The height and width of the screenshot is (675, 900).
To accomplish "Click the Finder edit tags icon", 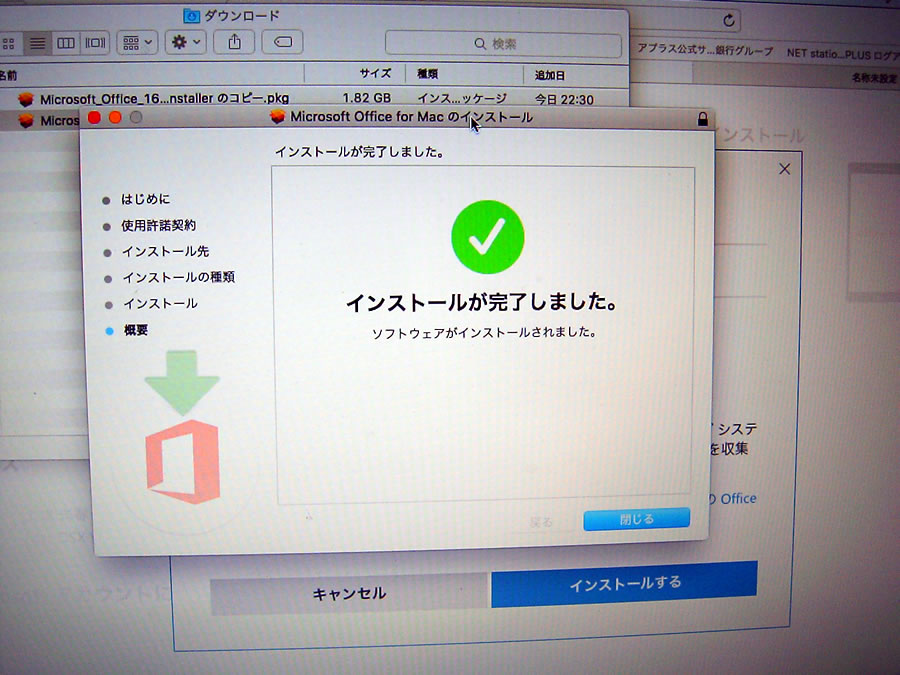I will [282, 42].
